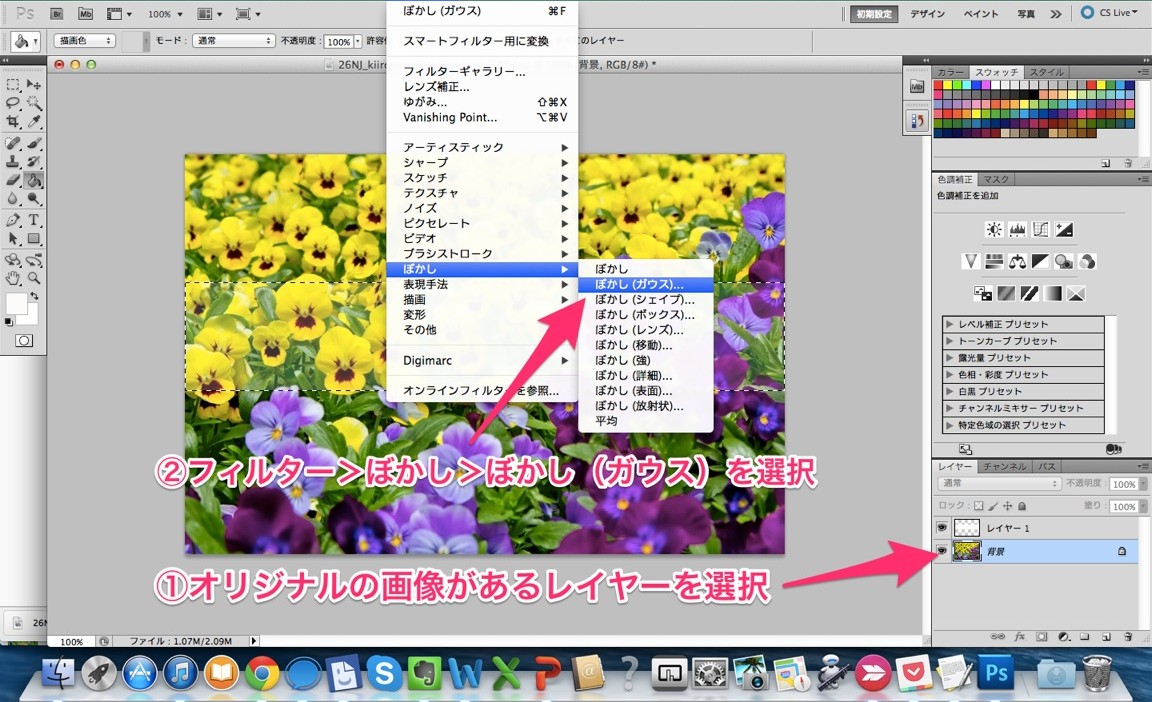This screenshot has width=1152, height=702.
Task: Expand the 色相・彩度 プリセット list
Action: pos(950,375)
